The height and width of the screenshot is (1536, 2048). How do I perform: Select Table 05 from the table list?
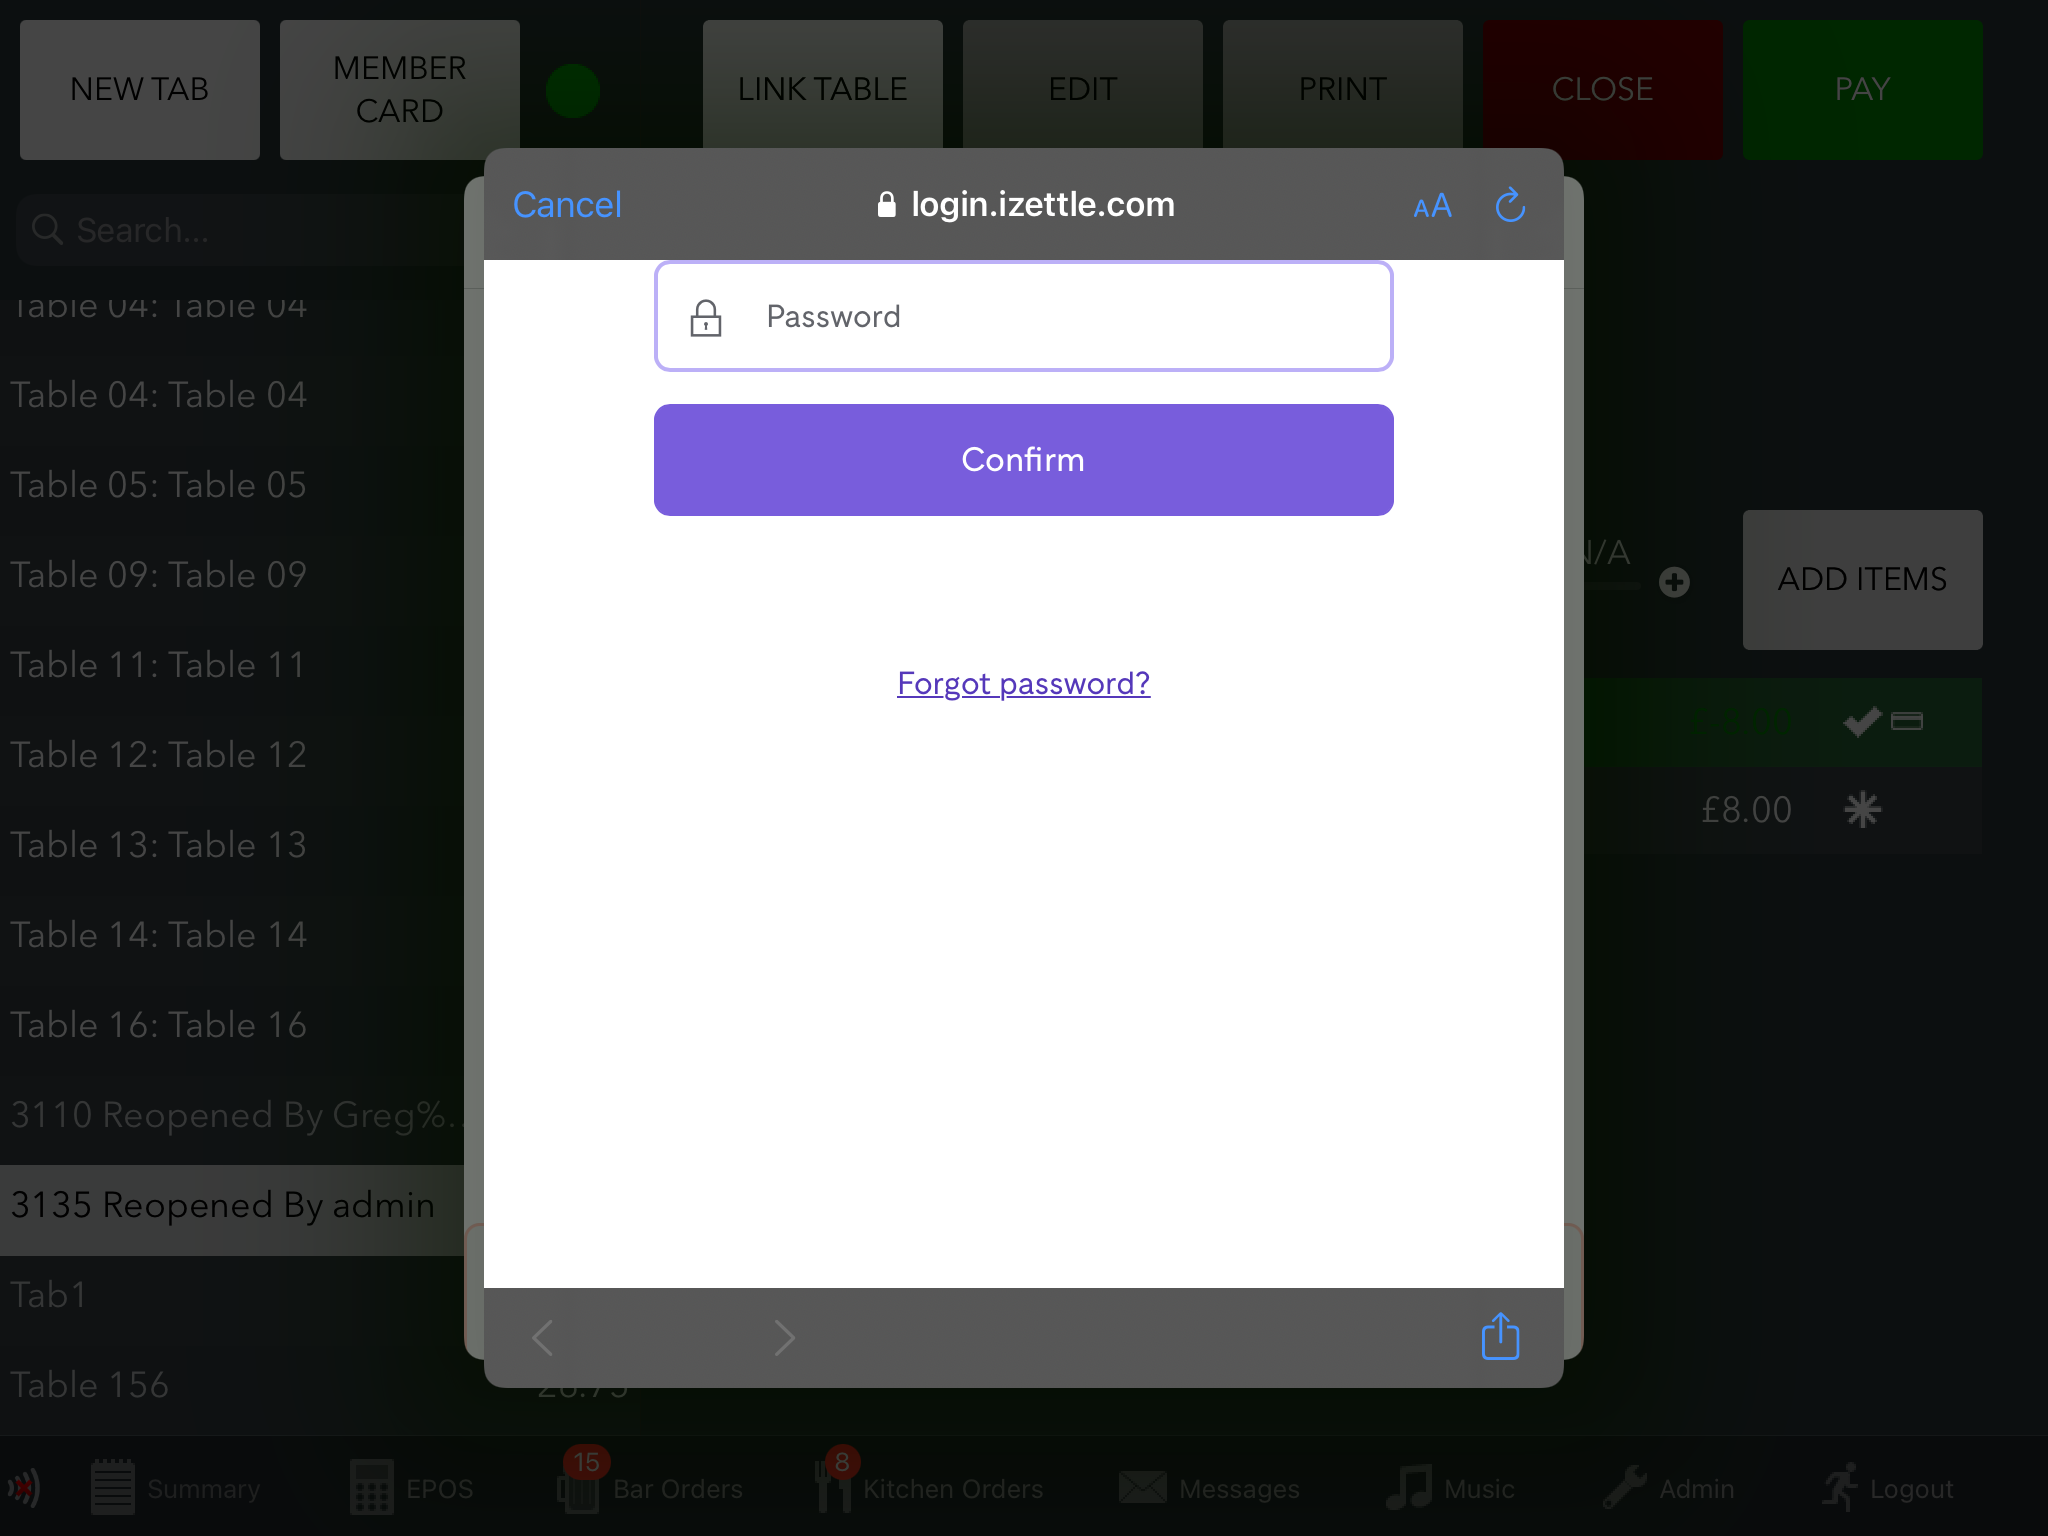158,482
